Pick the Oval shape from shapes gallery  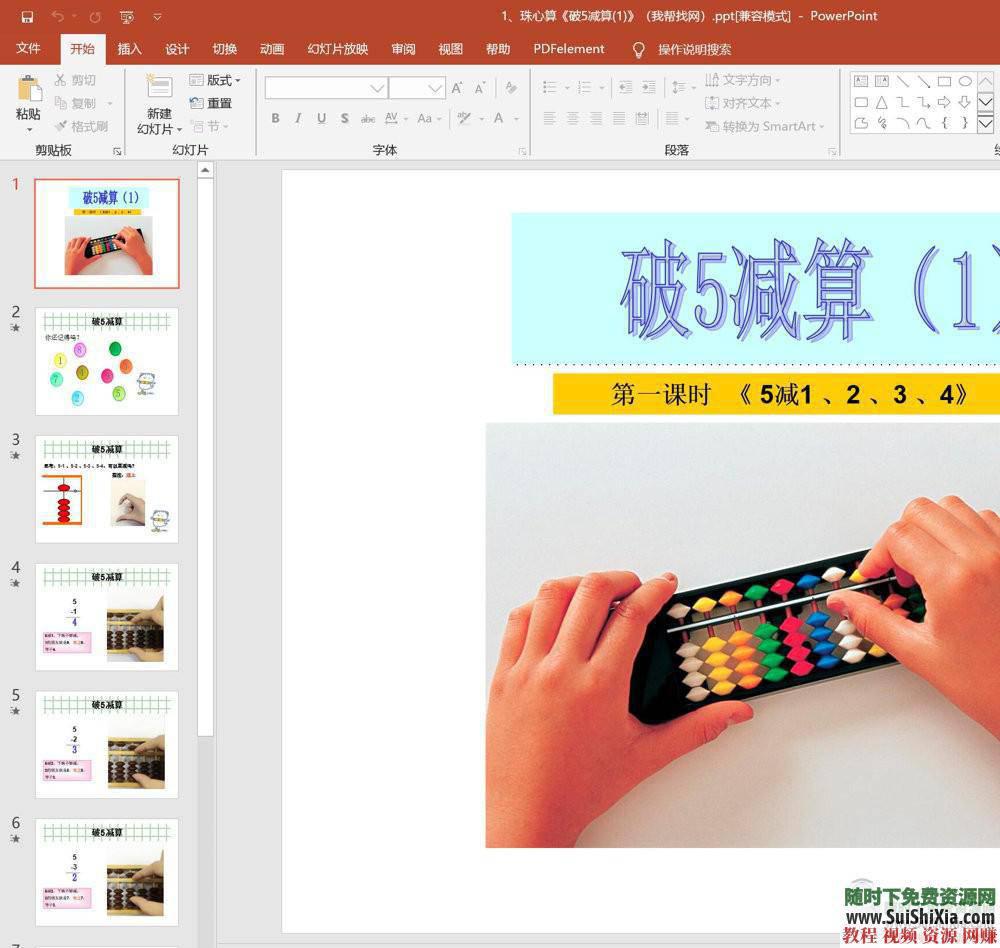point(965,80)
